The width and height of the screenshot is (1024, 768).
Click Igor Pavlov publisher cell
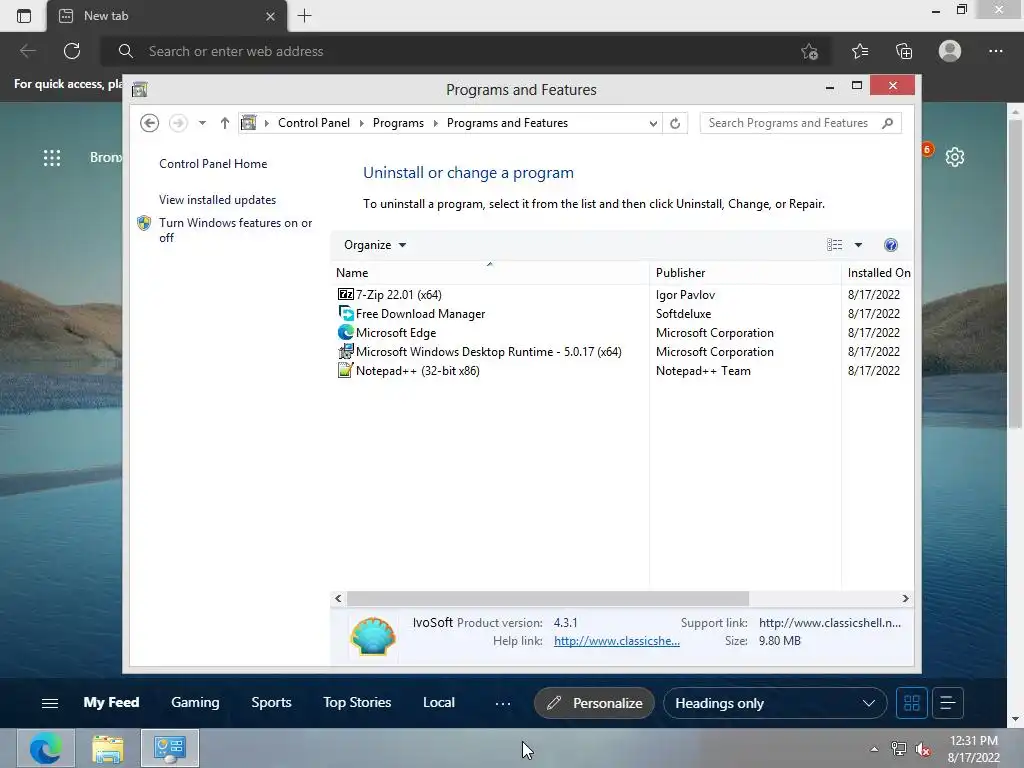(685, 295)
